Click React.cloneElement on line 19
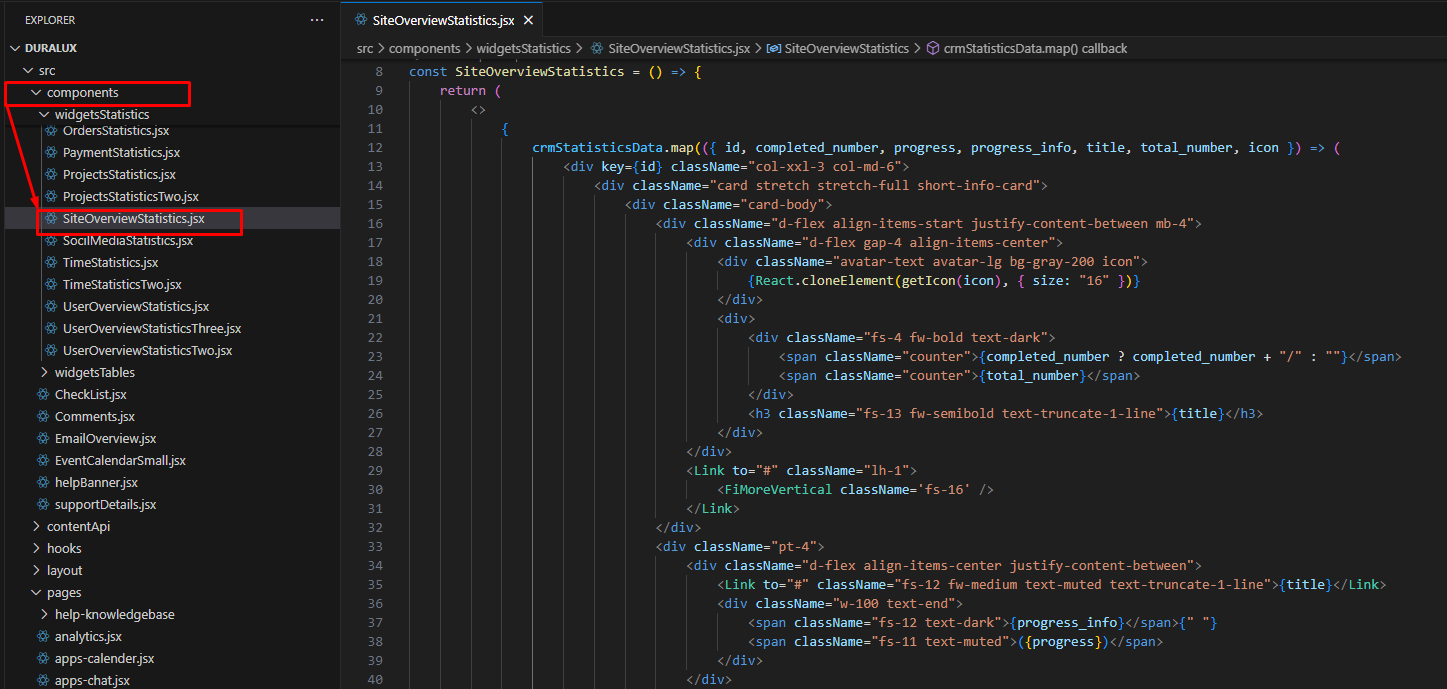Viewport: 1447px width, 689px height. [823, 280]
